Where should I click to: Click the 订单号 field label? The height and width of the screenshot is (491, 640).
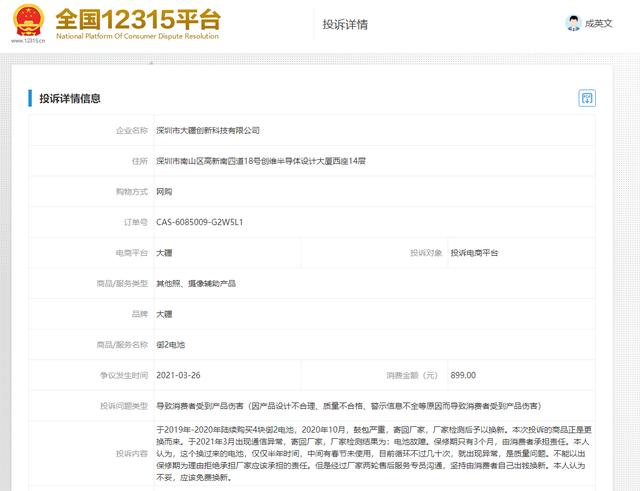[136, 222]
